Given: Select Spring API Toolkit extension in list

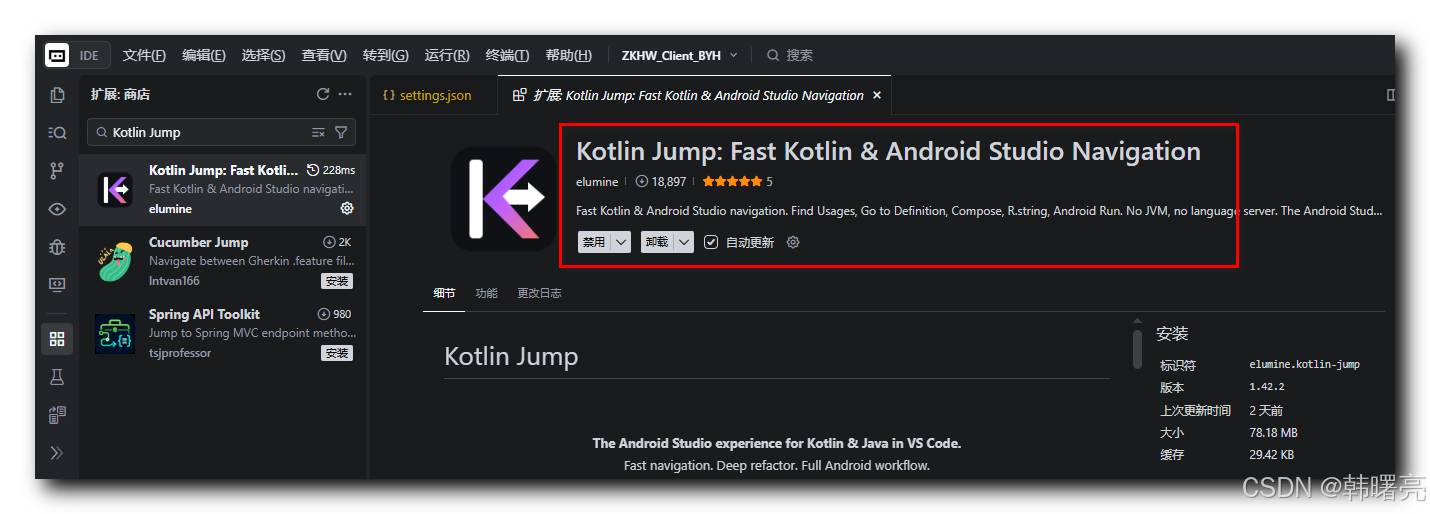Looking at the screenshot, I should (223, 333).
